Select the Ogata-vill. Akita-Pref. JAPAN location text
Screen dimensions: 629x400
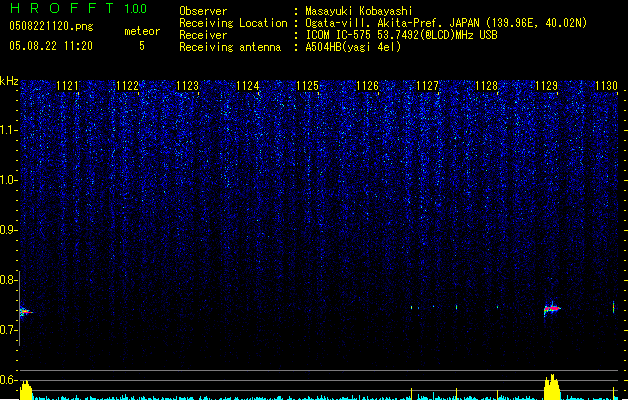pos(446,23)
